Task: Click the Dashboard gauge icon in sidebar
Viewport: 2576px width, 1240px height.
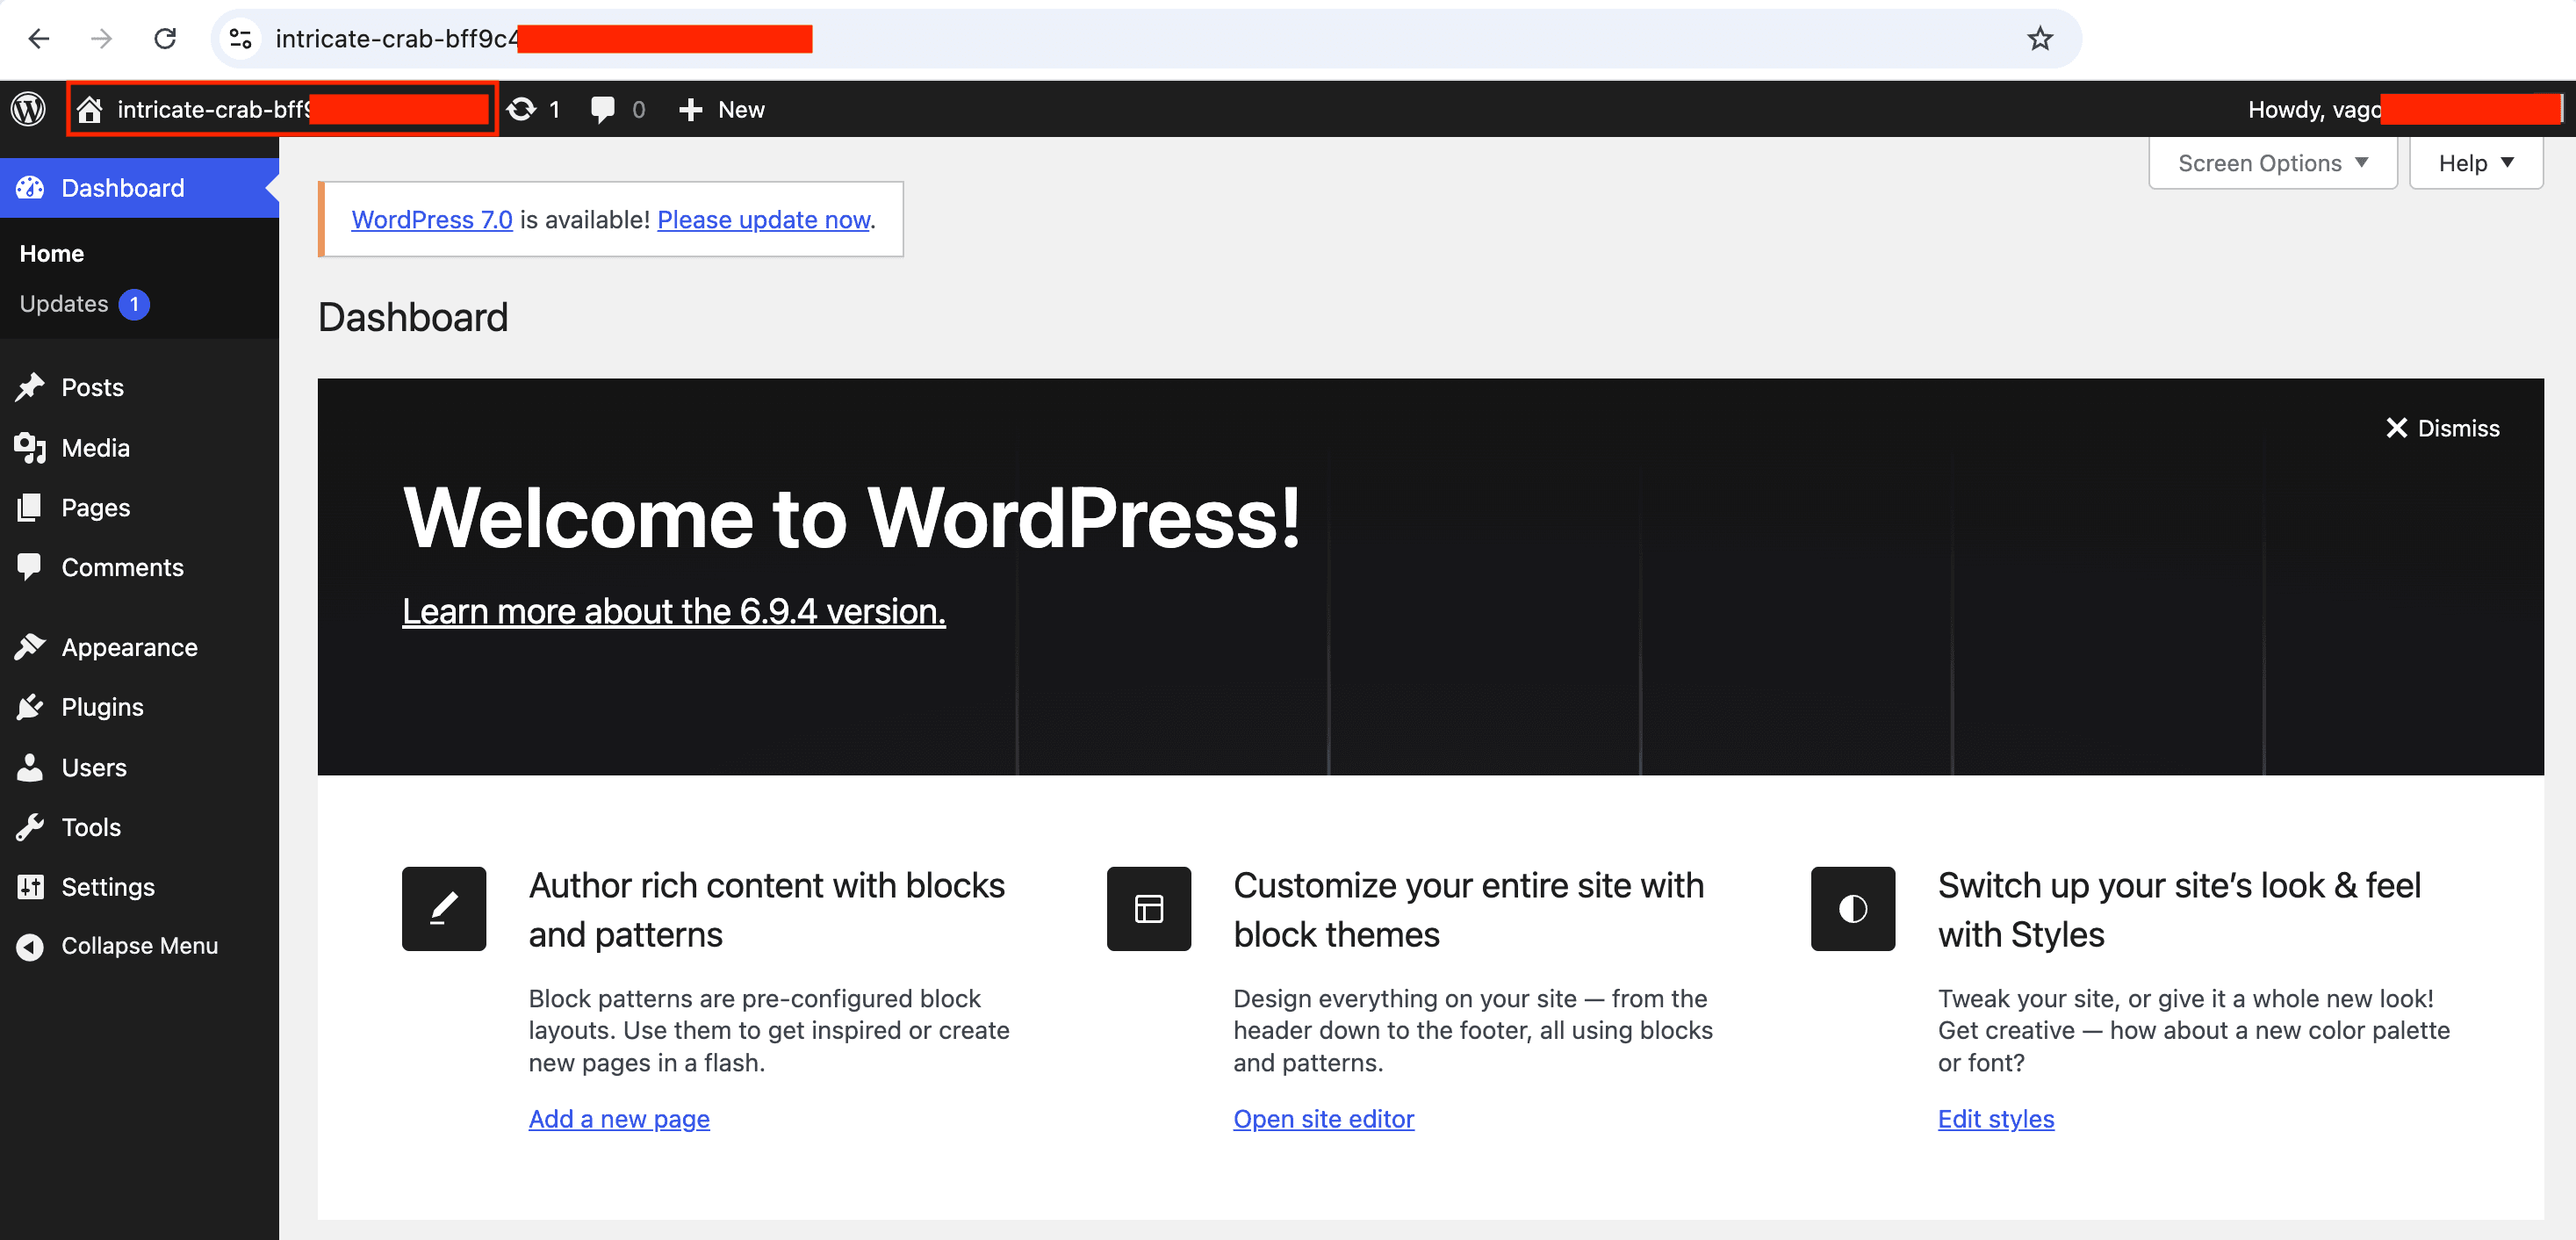Action: [30, 188]
